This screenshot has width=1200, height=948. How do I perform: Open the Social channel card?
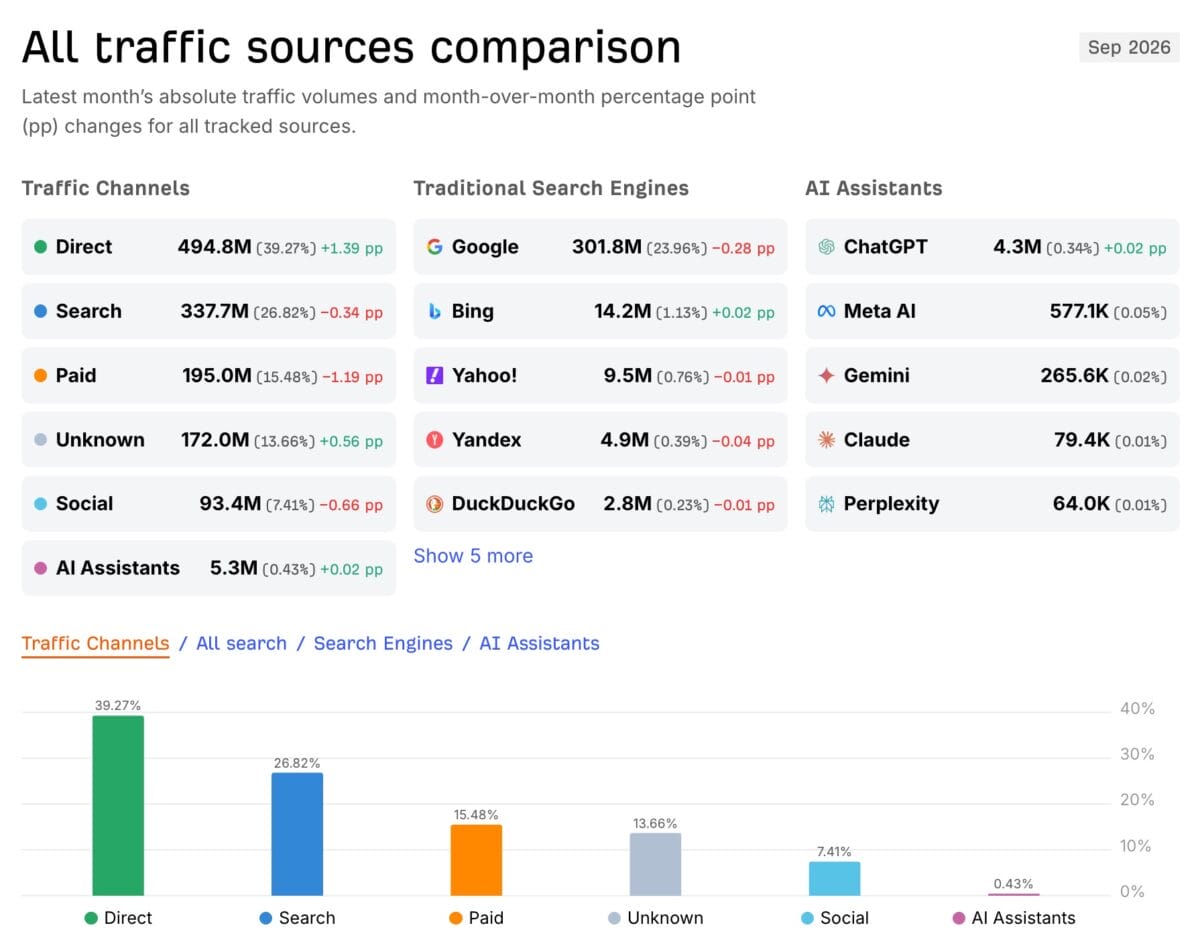pyautogui.click(x=208, y=503)
